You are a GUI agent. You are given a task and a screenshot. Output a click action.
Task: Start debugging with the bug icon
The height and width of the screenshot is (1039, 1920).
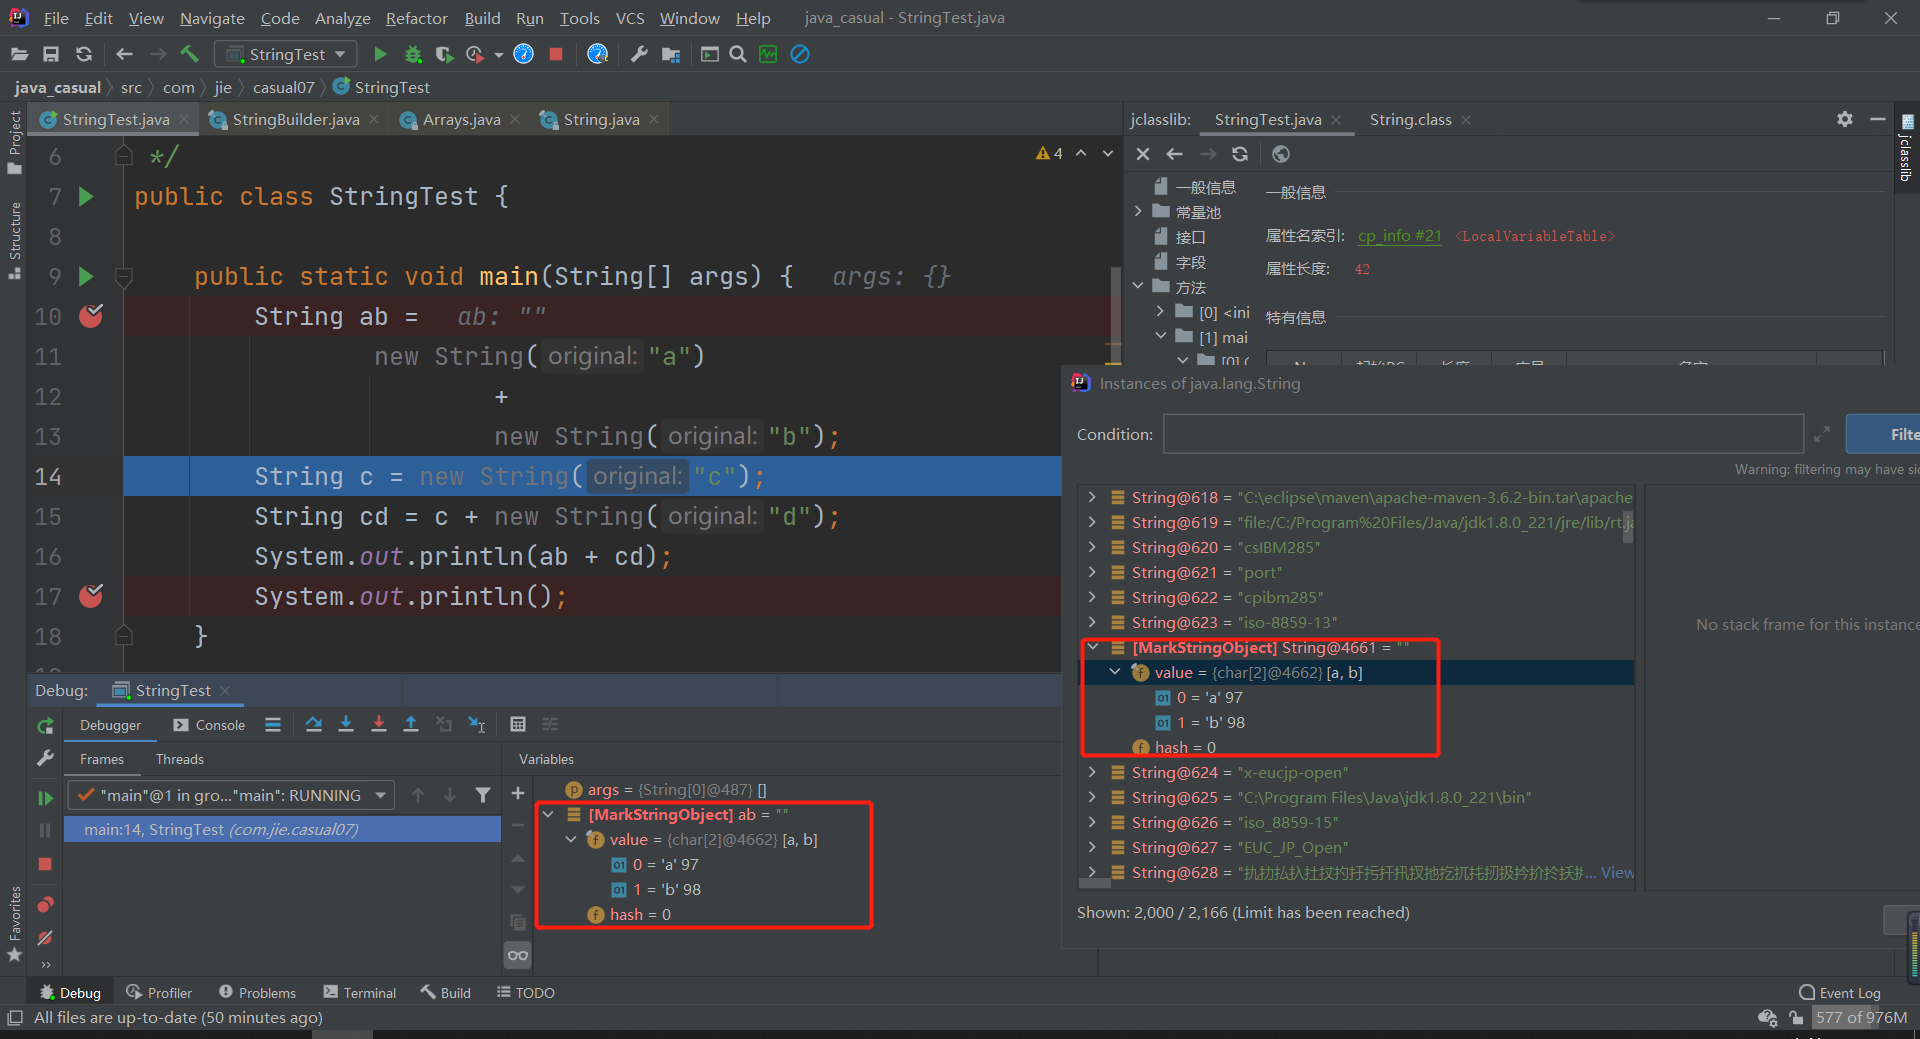click(413, 54)
